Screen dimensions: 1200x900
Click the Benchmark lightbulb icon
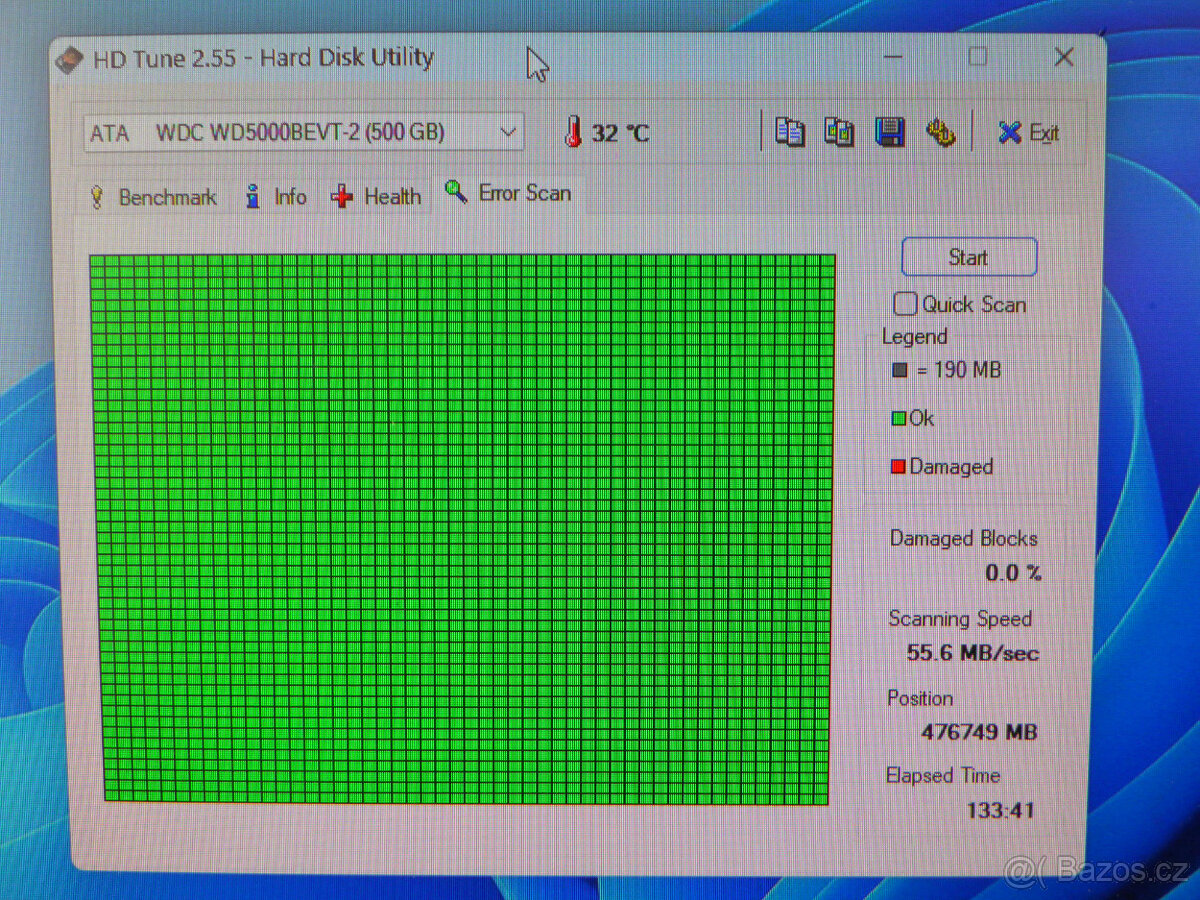[x=98, y=196]
